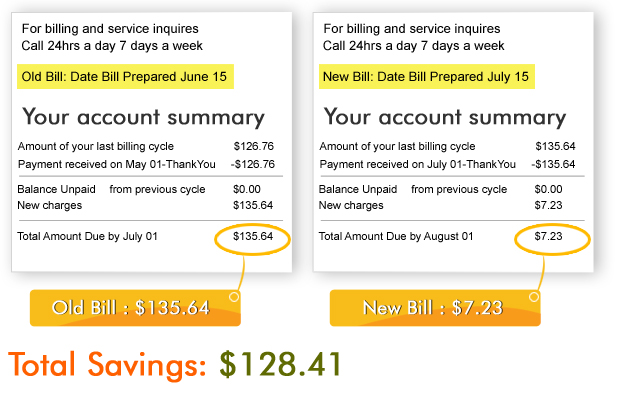
Task: Click the orange Old Bill : $135.64 banner
Action: [135, 308]
